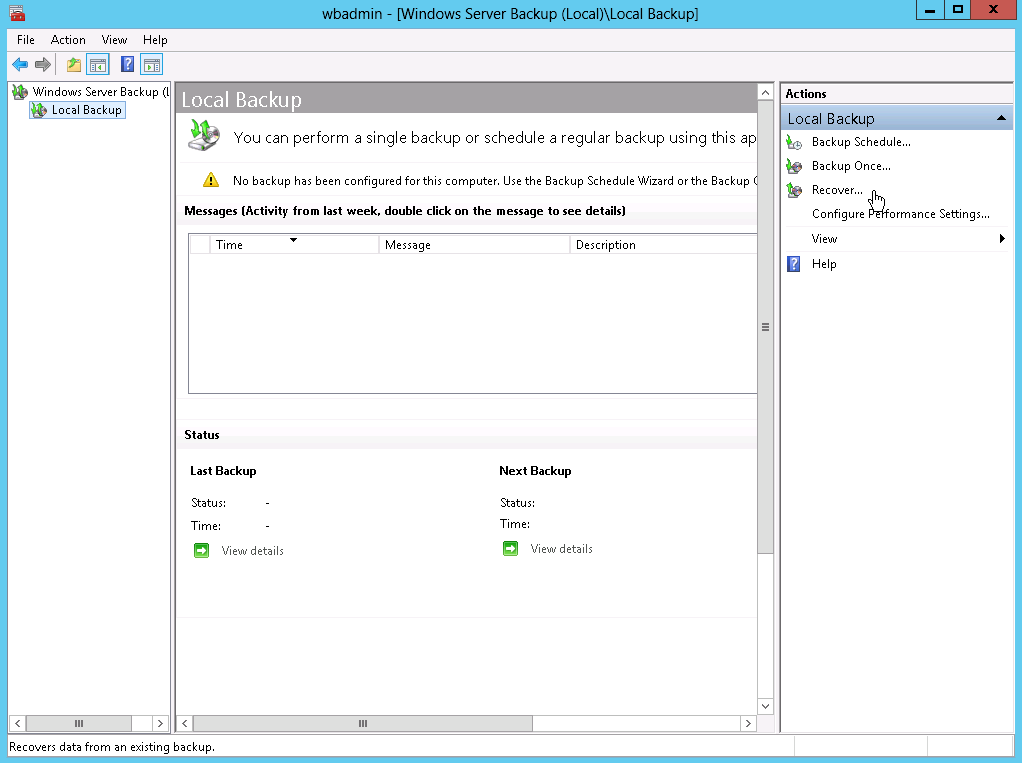Select Windows Server Backup root node

95,92
